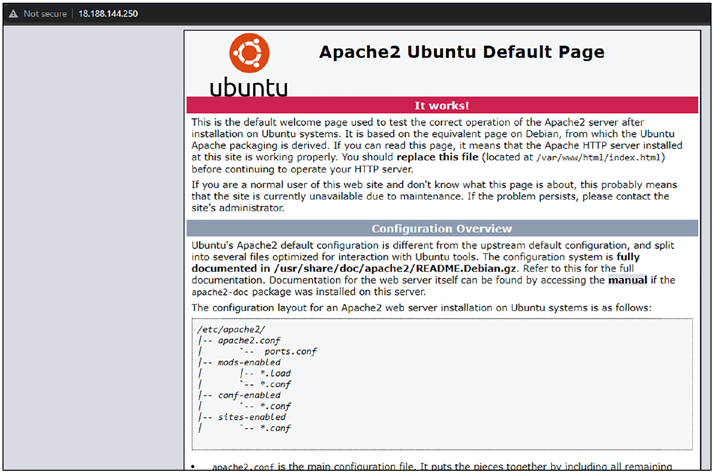The height and width of the screenshot is (473, 714).
Task: Click the Ubuntu circle logo
Action: coord(249,53)
